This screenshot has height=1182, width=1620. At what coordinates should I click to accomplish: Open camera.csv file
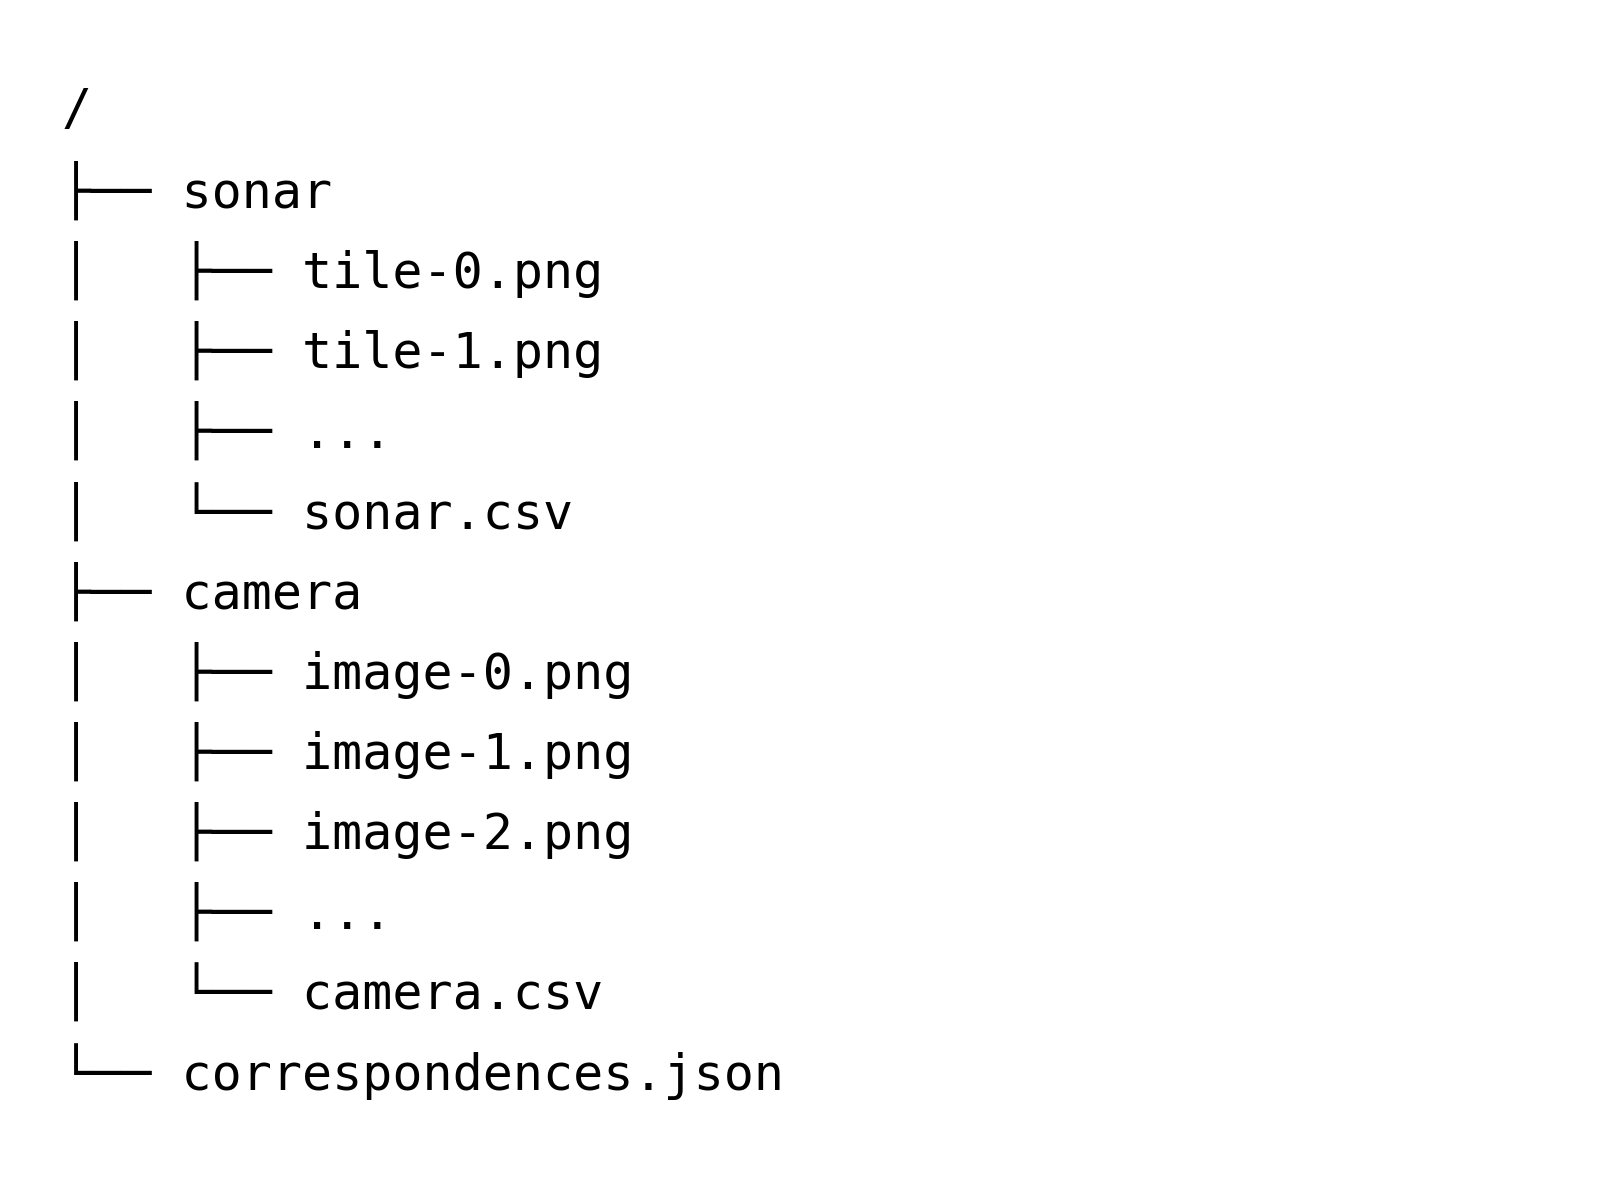point(452,994)
